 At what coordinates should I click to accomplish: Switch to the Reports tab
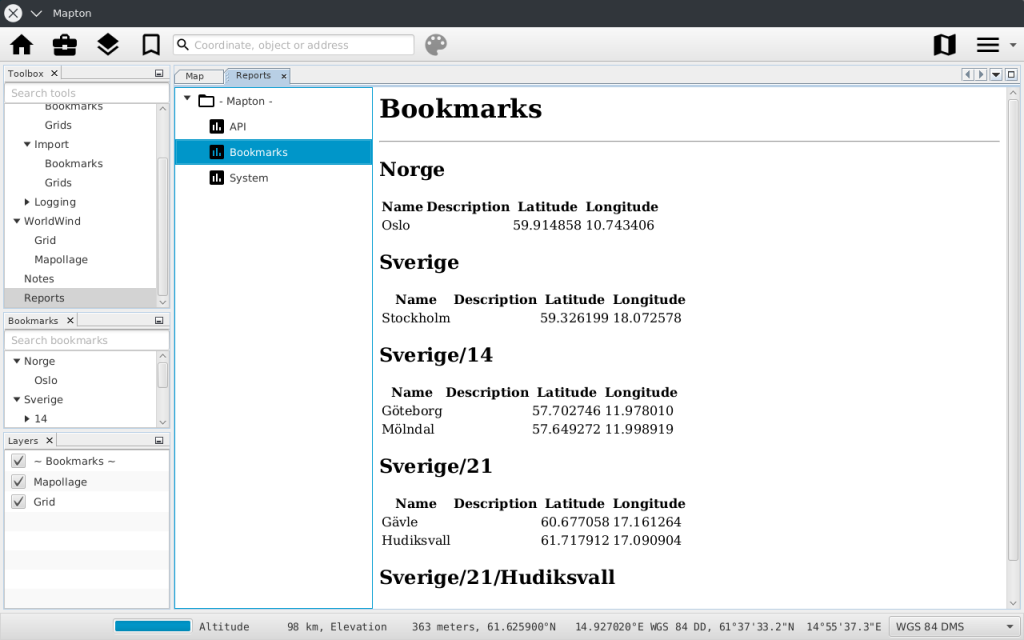click(x=253, y=75)
